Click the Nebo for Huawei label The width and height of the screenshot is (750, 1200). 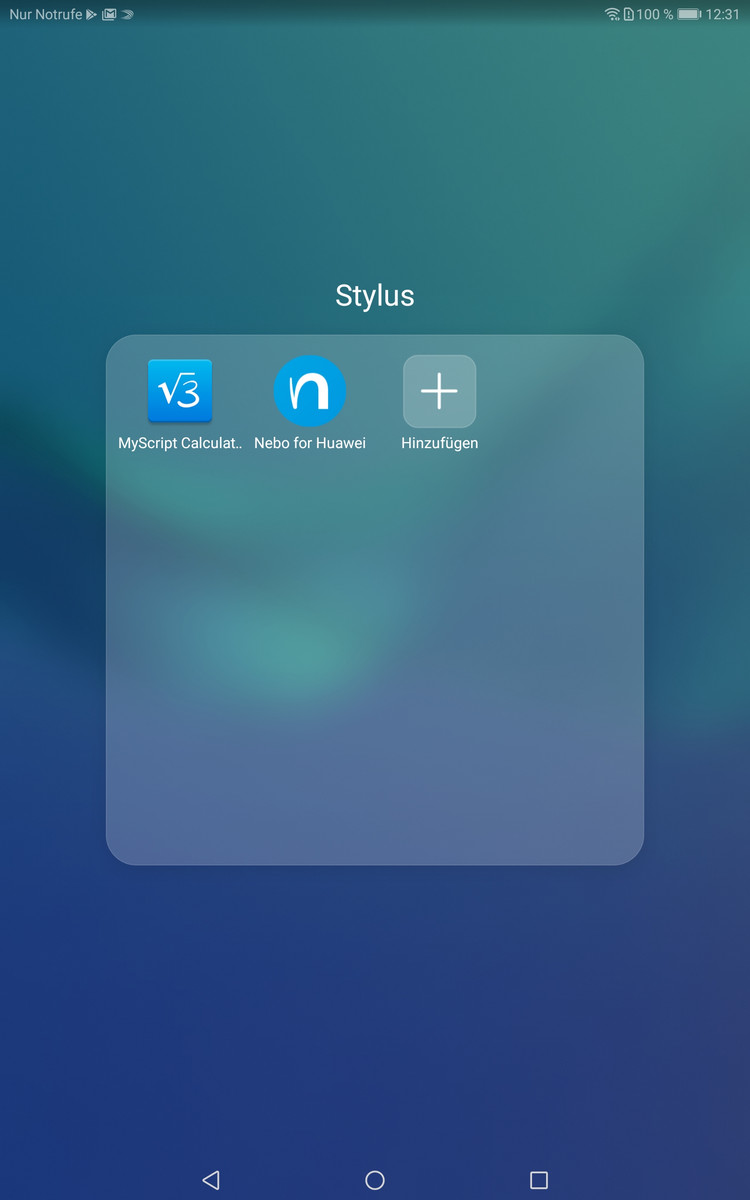coord(310,443)
